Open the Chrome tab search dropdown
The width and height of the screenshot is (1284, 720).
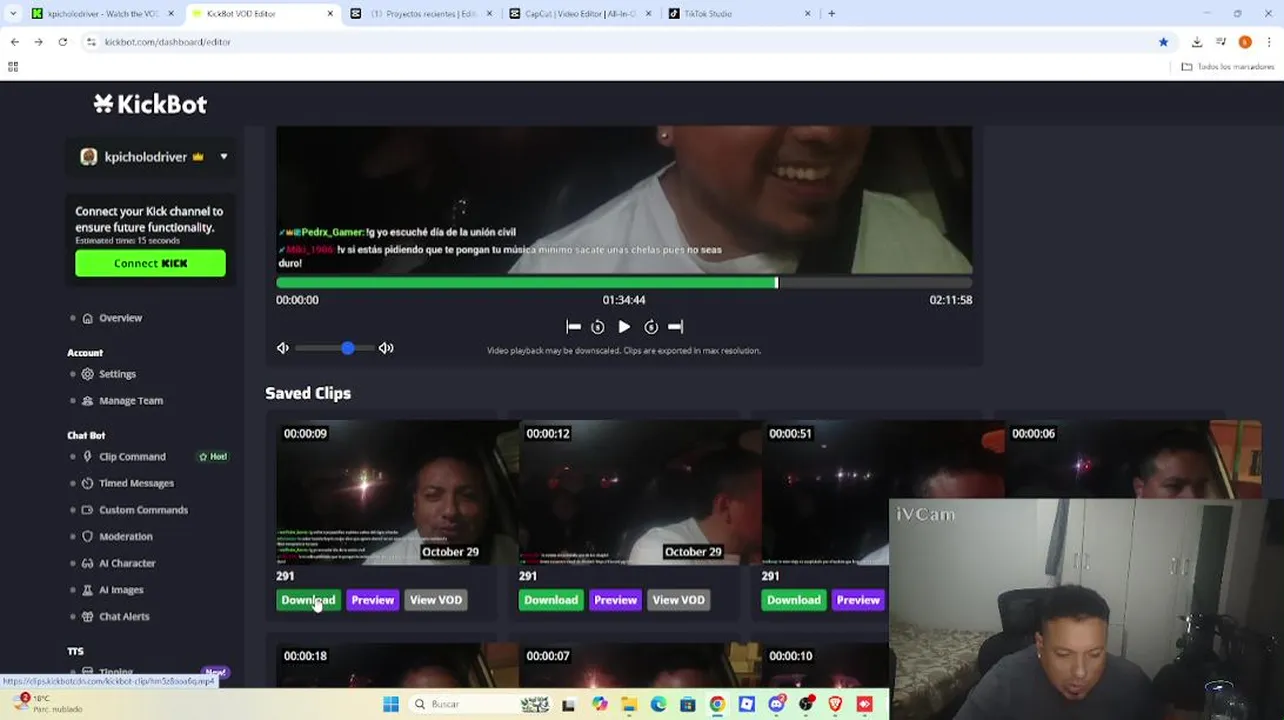[12, 14]
